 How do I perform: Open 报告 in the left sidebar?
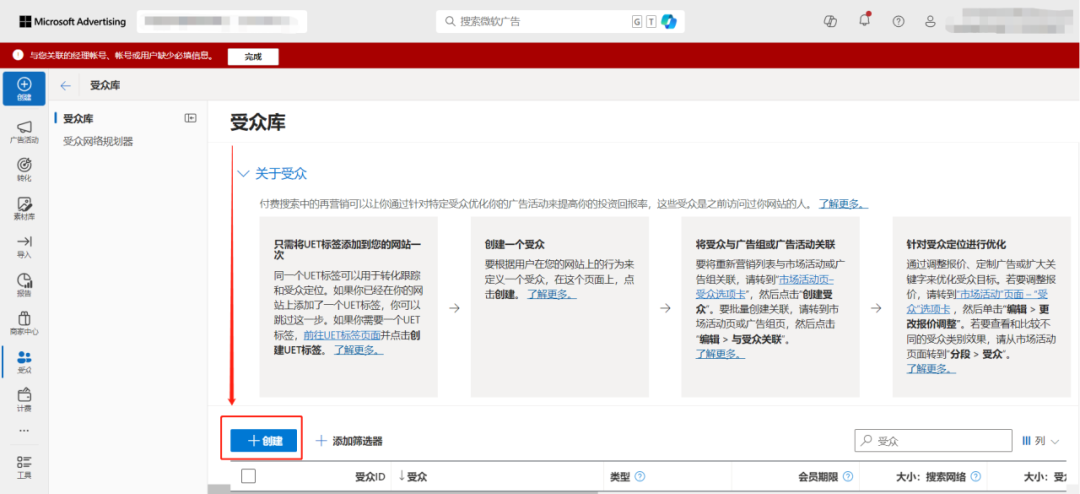pyautogui.click(x=24, y=285)
